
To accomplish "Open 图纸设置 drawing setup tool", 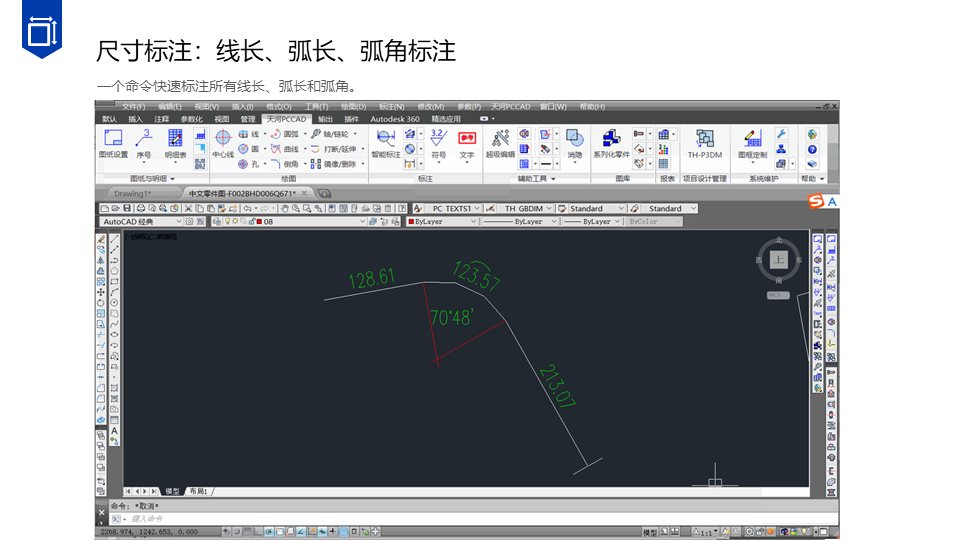I will coord(113,143).
